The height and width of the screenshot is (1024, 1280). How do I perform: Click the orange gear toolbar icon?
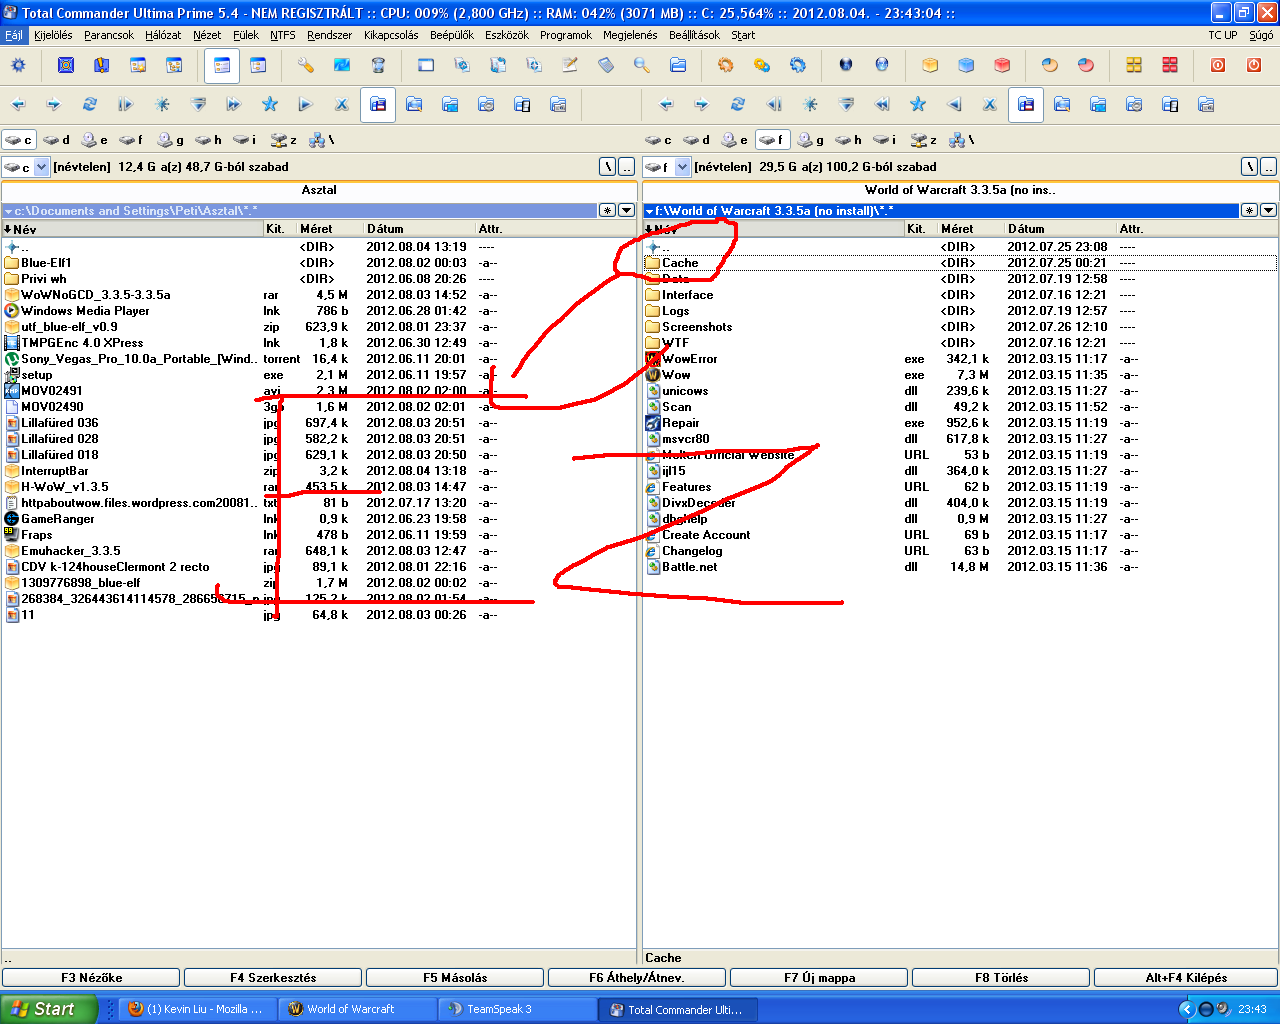(726, 65)
